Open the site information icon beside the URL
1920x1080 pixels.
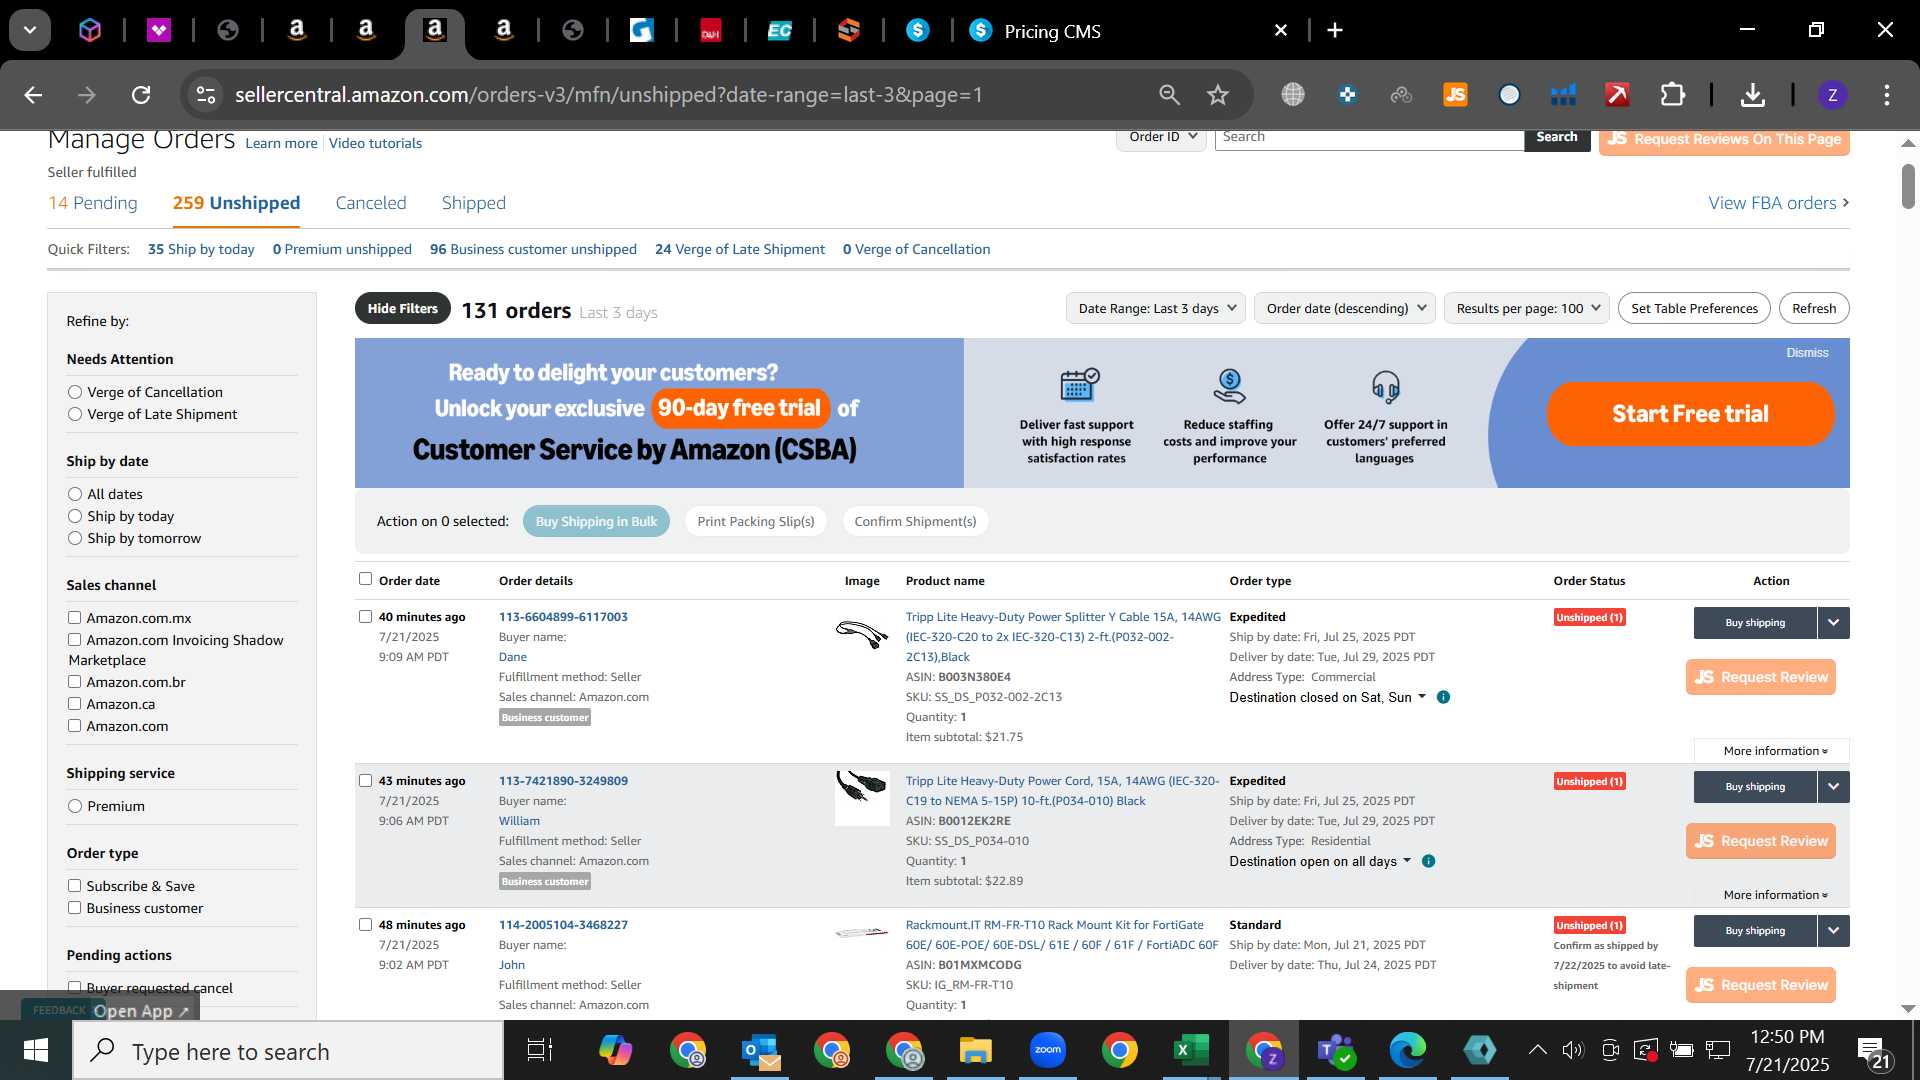[x=206, y=95]
